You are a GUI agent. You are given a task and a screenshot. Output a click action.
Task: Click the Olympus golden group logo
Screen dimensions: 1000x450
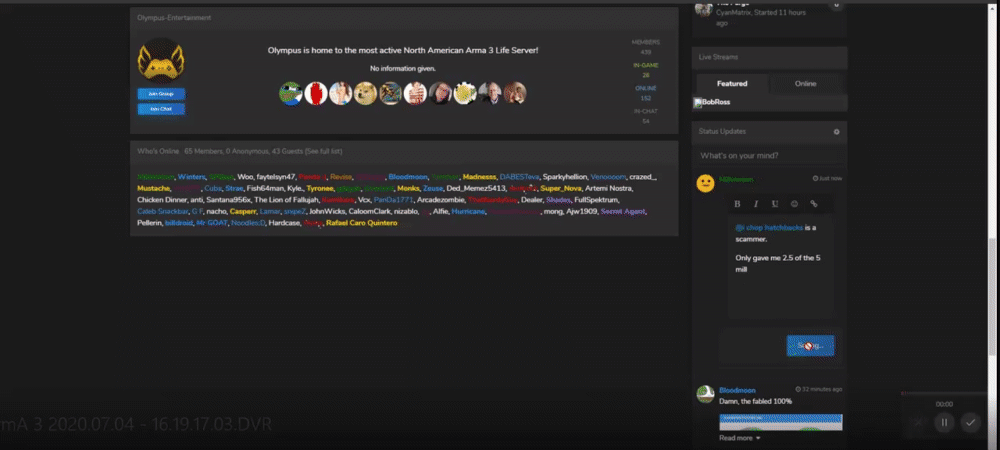(x=161, y=59)
